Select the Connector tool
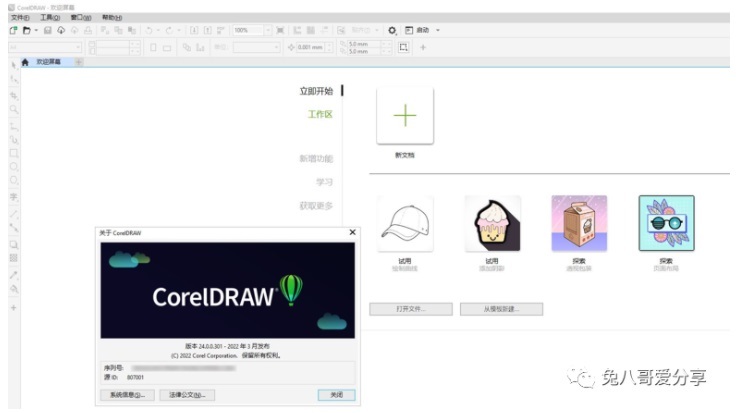736x413 pixels. coord(14,228)
